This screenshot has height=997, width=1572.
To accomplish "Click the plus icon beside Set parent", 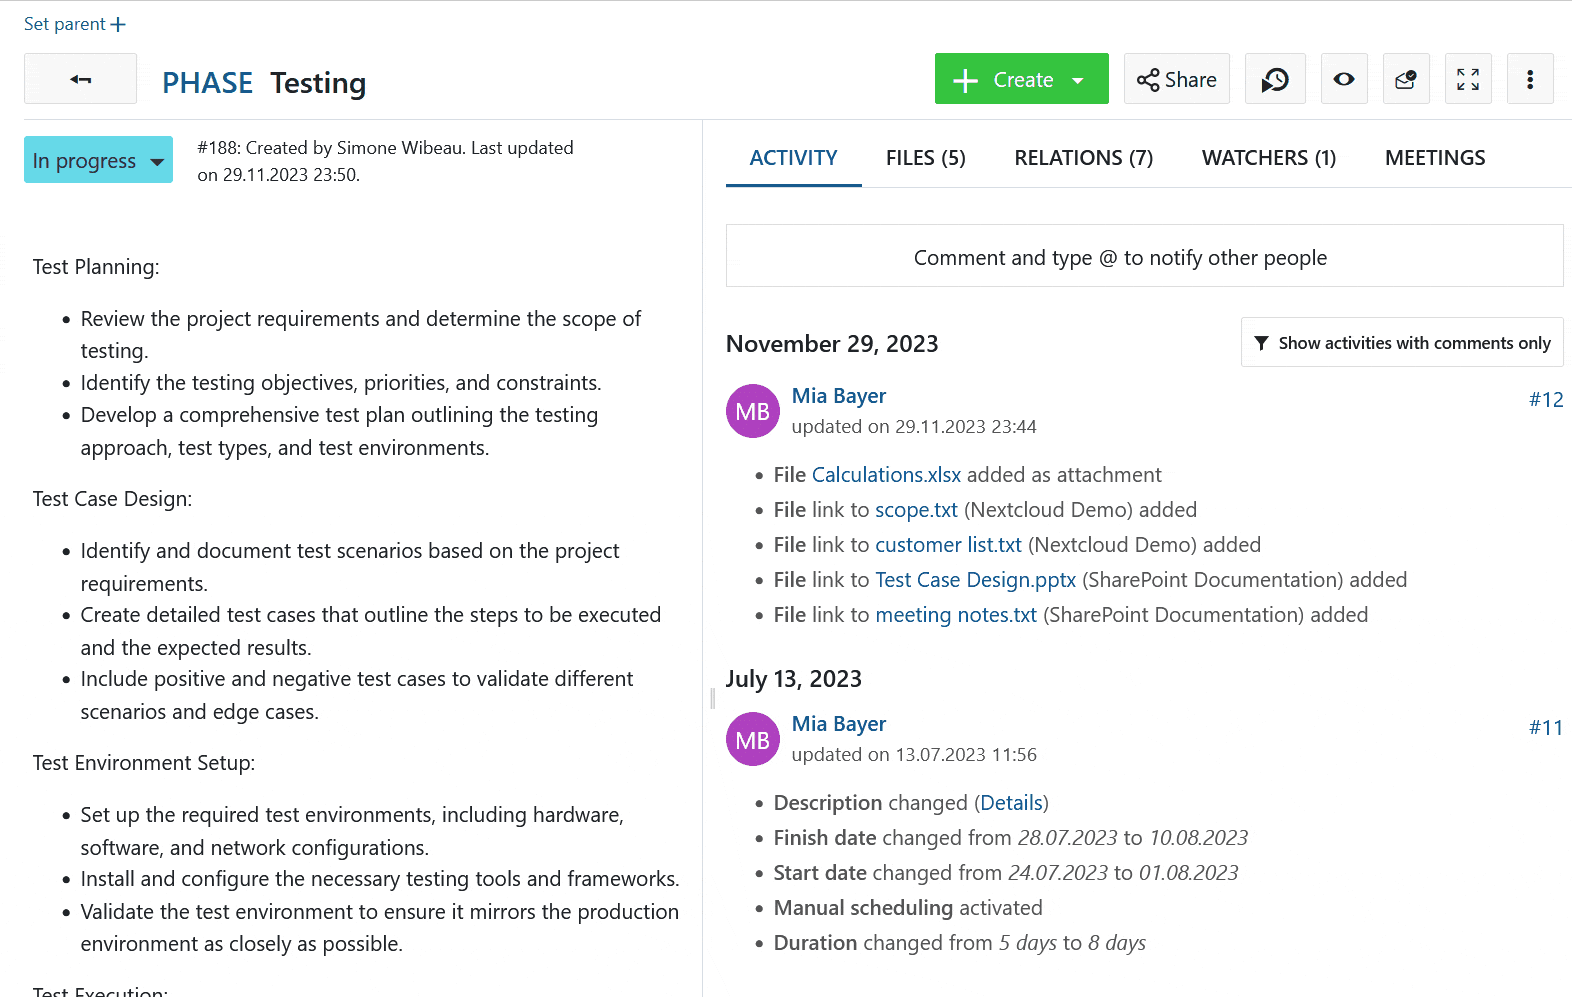I will tap(118, 24).
